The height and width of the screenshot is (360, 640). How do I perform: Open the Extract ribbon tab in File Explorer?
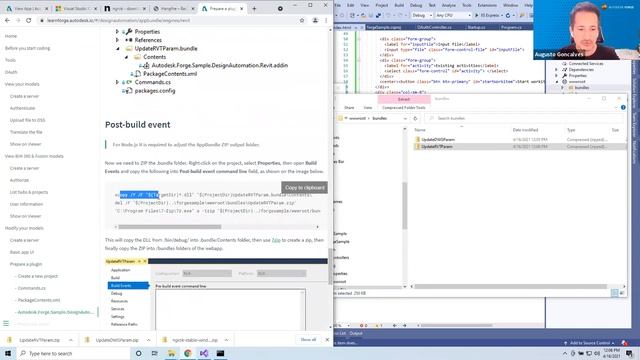[404, 99]
